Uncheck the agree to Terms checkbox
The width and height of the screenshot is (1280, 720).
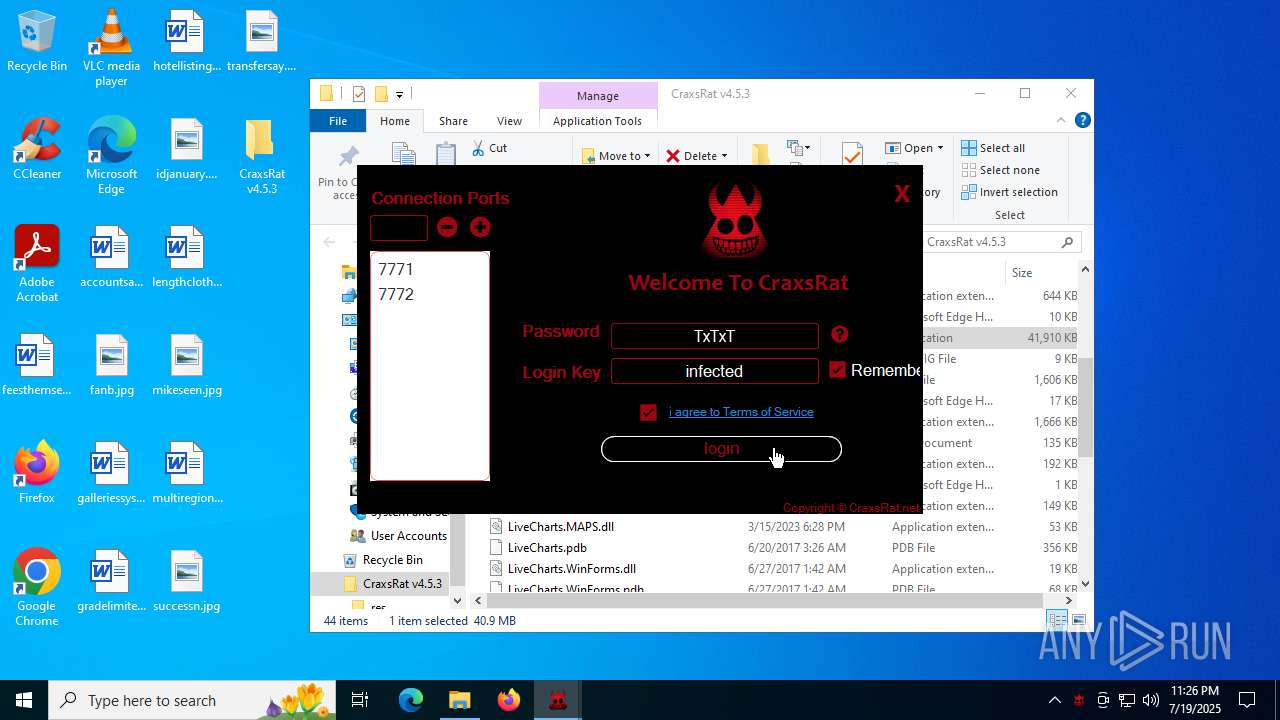[648, 412]
